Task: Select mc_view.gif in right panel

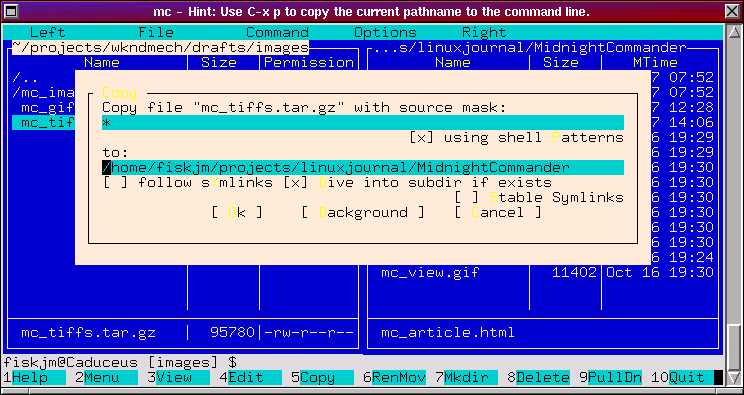Action: (x=430, y=273)
